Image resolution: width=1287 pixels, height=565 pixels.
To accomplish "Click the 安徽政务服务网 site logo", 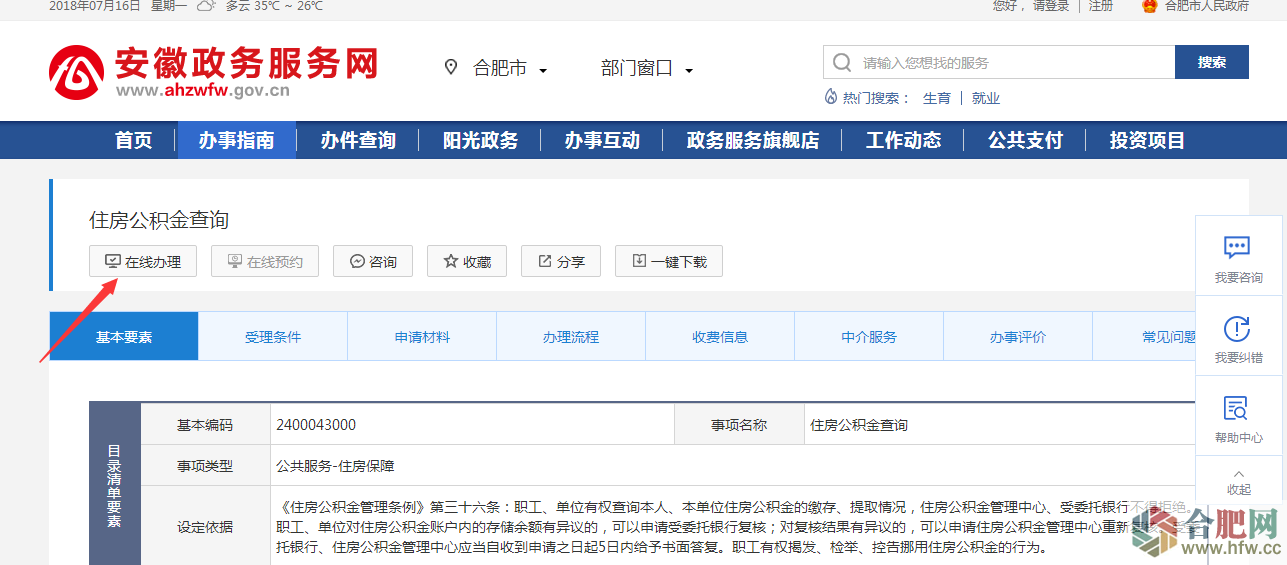I will tap(213, 71).
